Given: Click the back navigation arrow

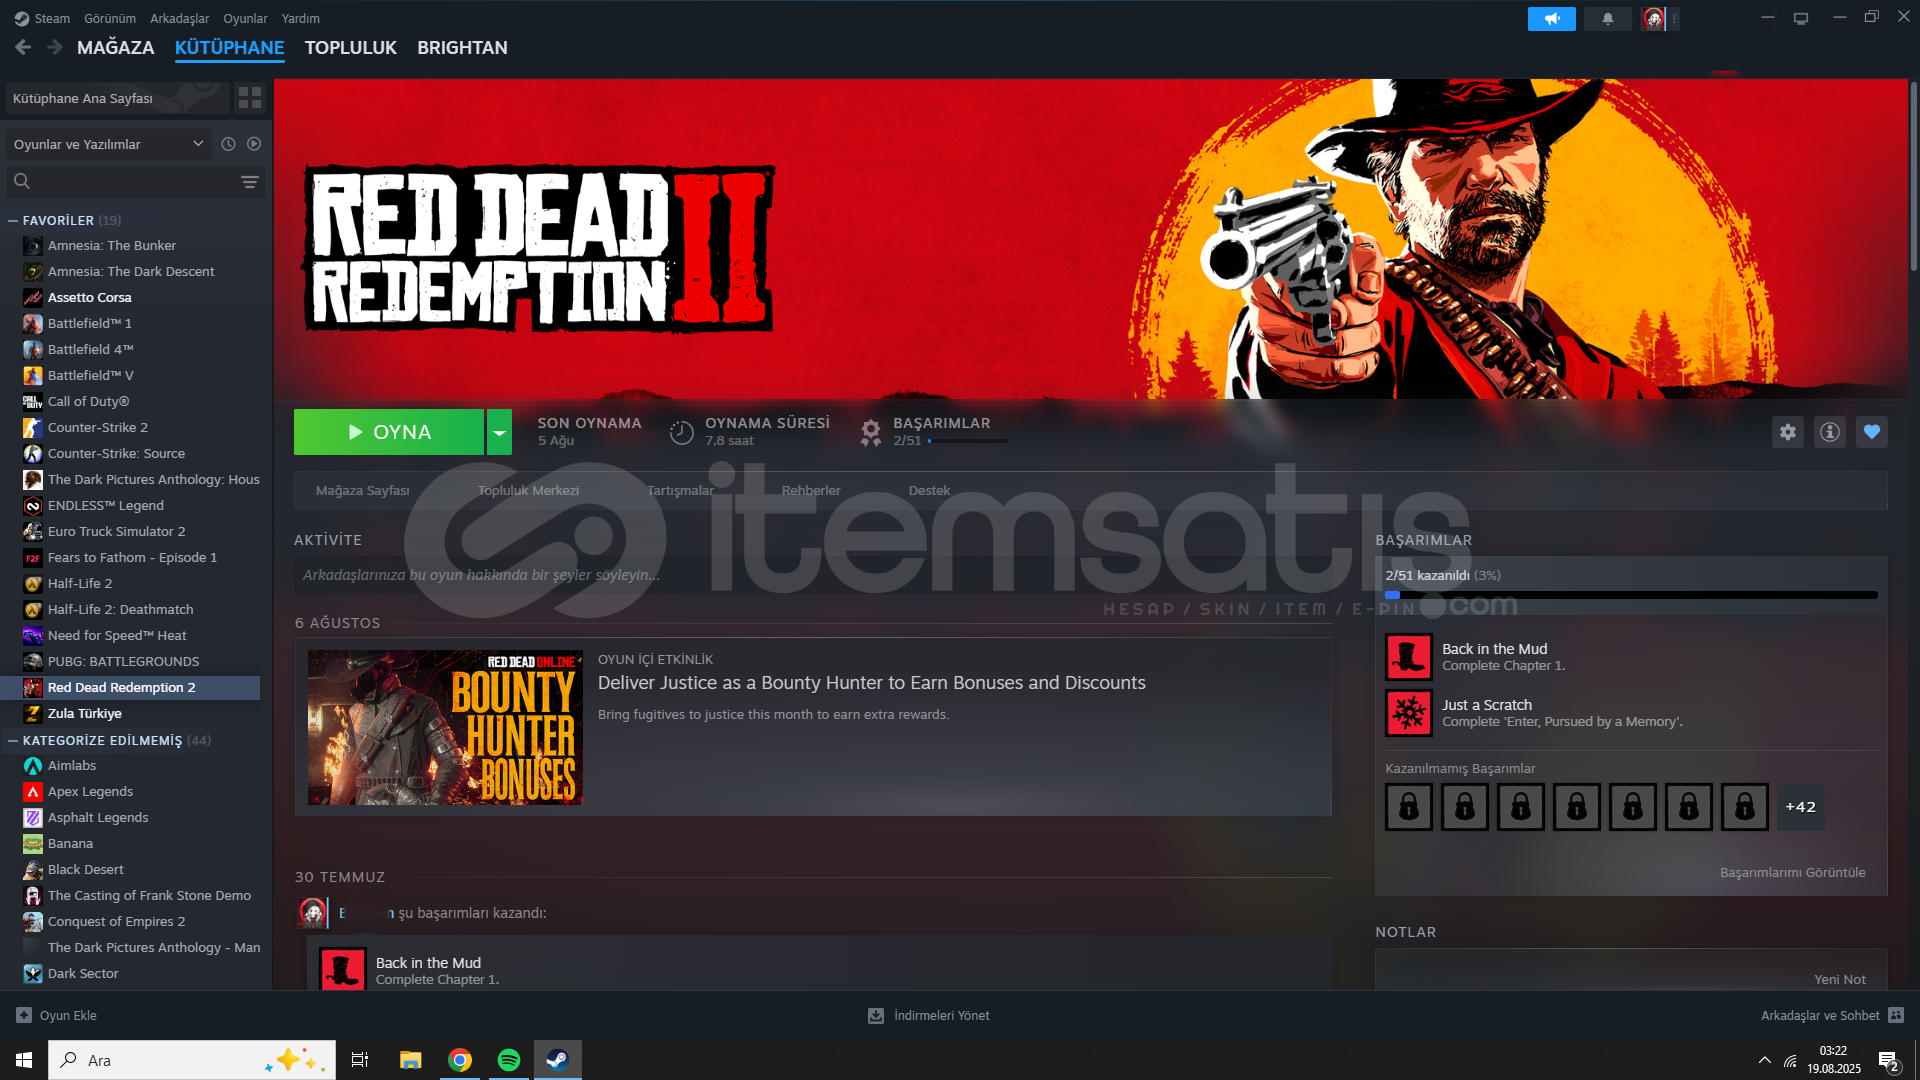Looking at the screenshot, I should (x=23, y=47).
